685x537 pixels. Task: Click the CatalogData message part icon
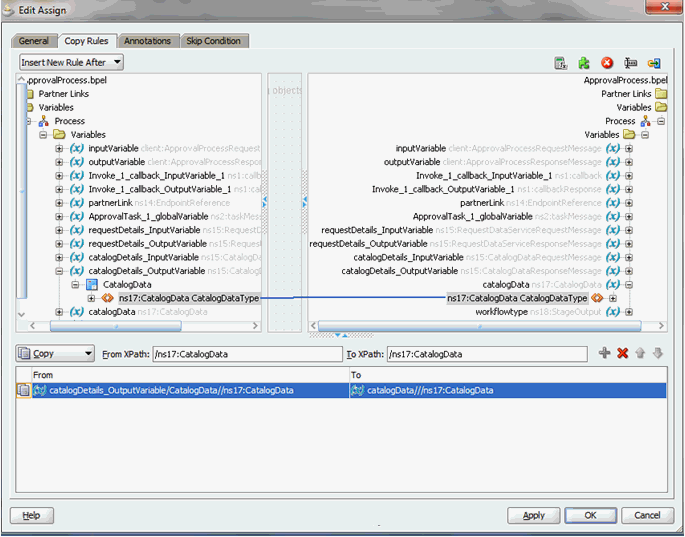[92, 284]
